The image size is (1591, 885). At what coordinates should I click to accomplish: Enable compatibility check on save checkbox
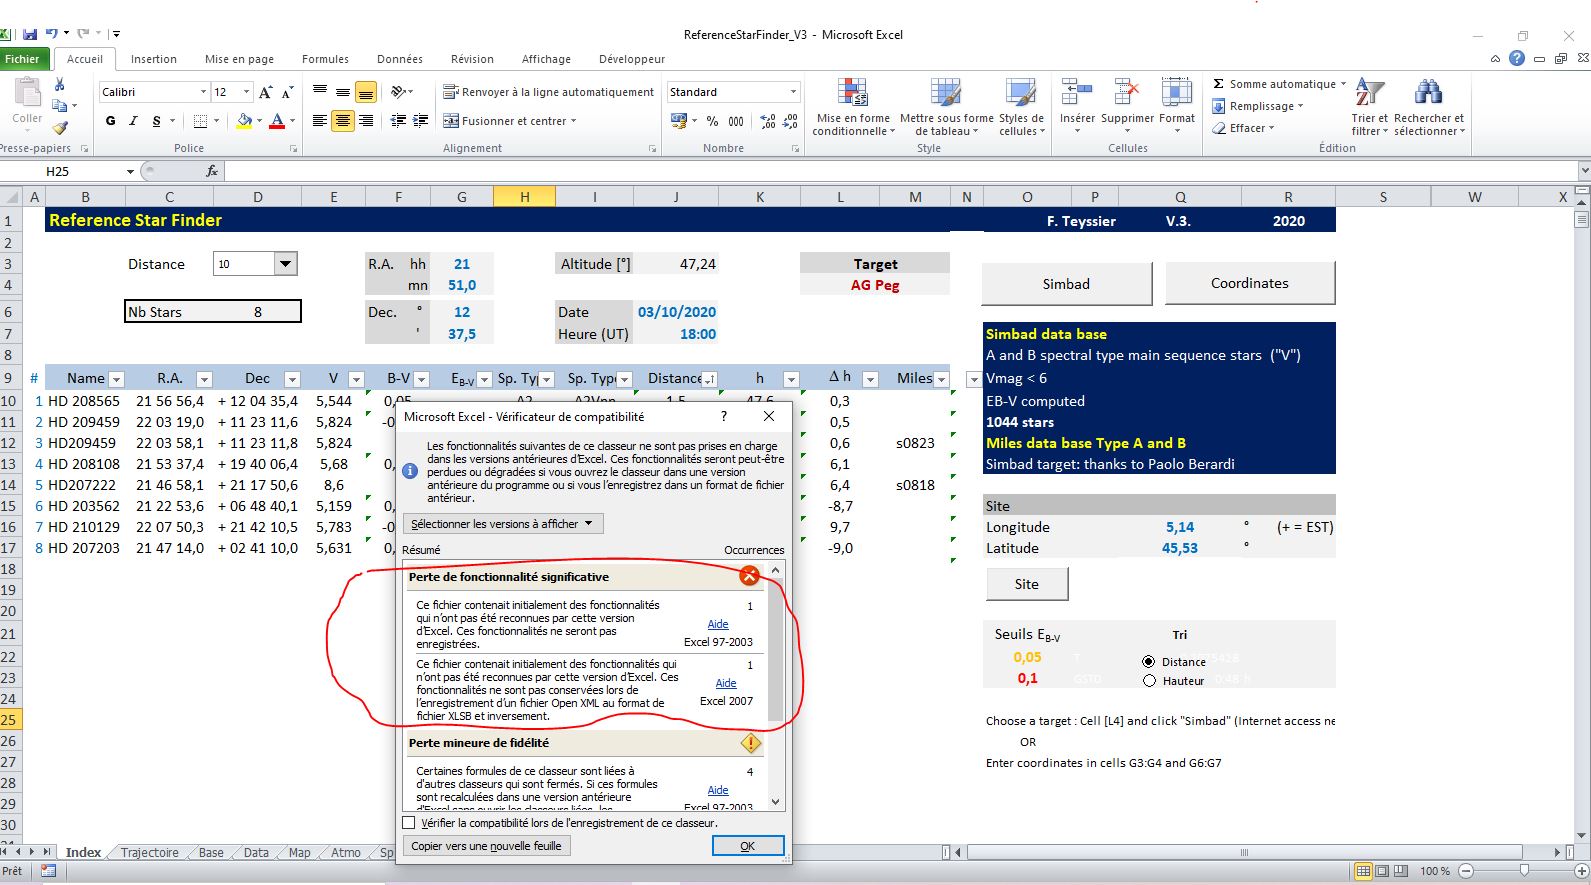click(408, 823)
